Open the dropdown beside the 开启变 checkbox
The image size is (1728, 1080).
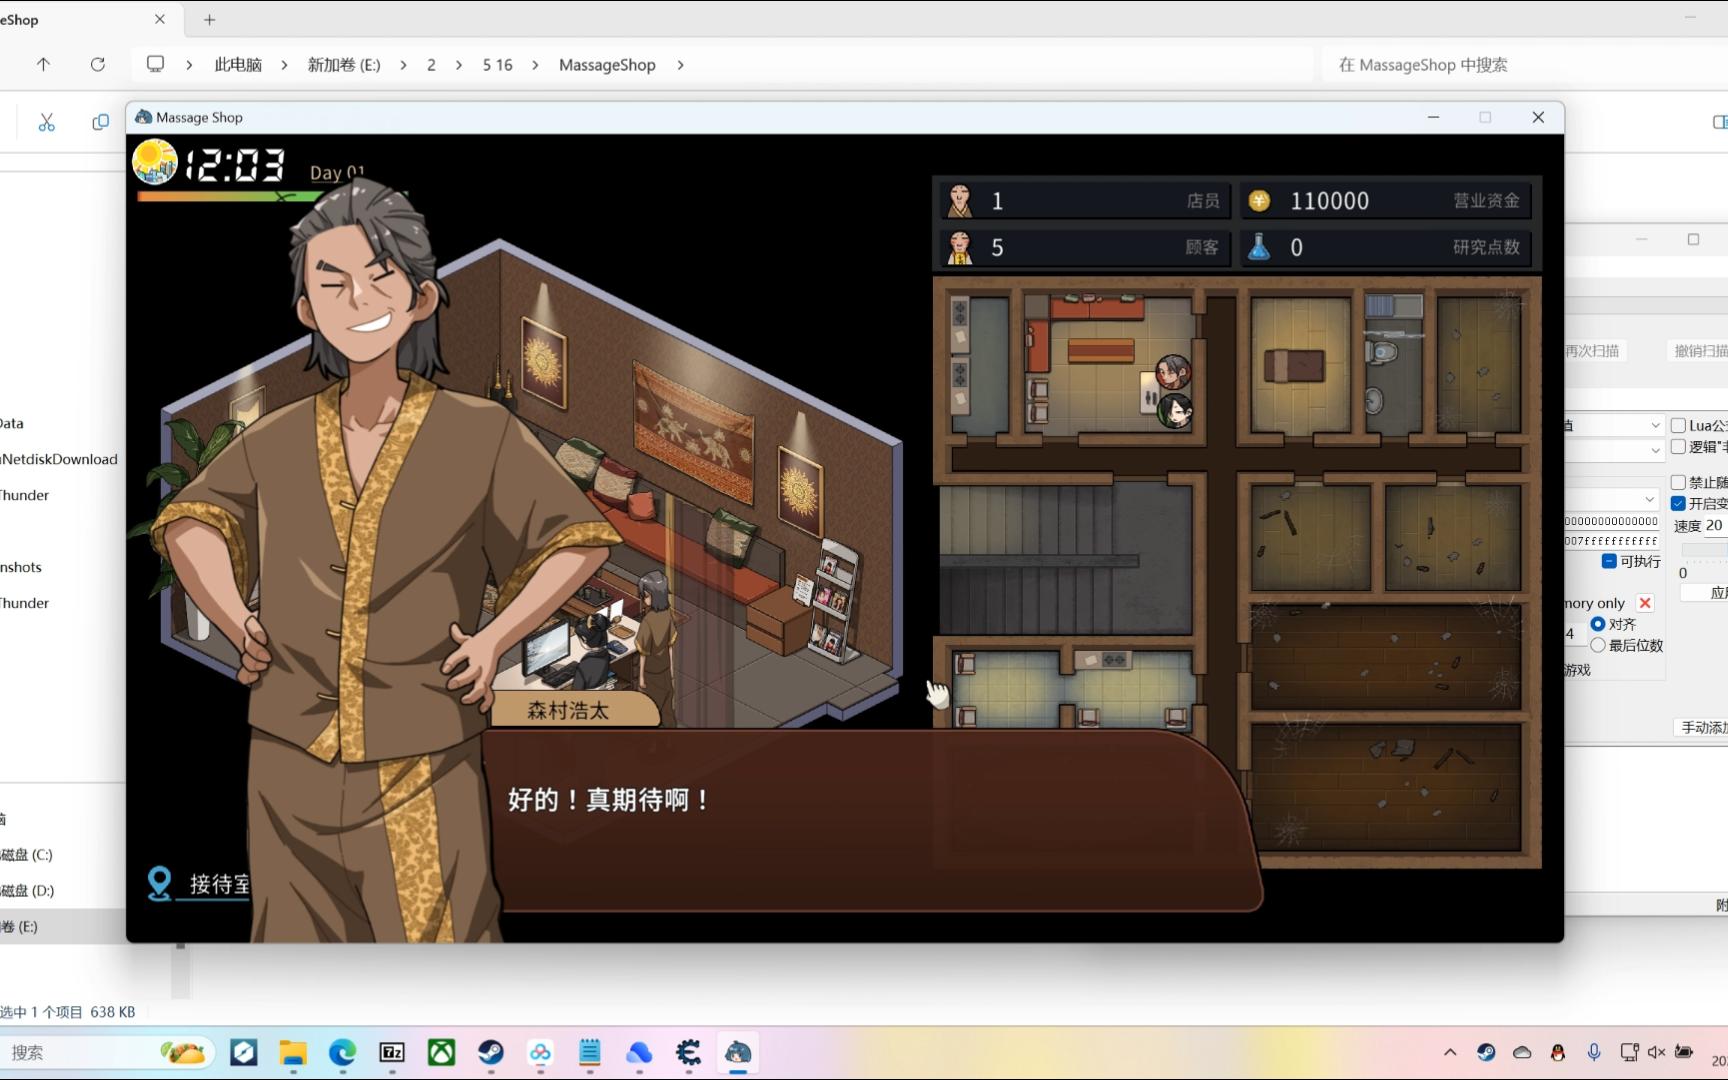1650,499
